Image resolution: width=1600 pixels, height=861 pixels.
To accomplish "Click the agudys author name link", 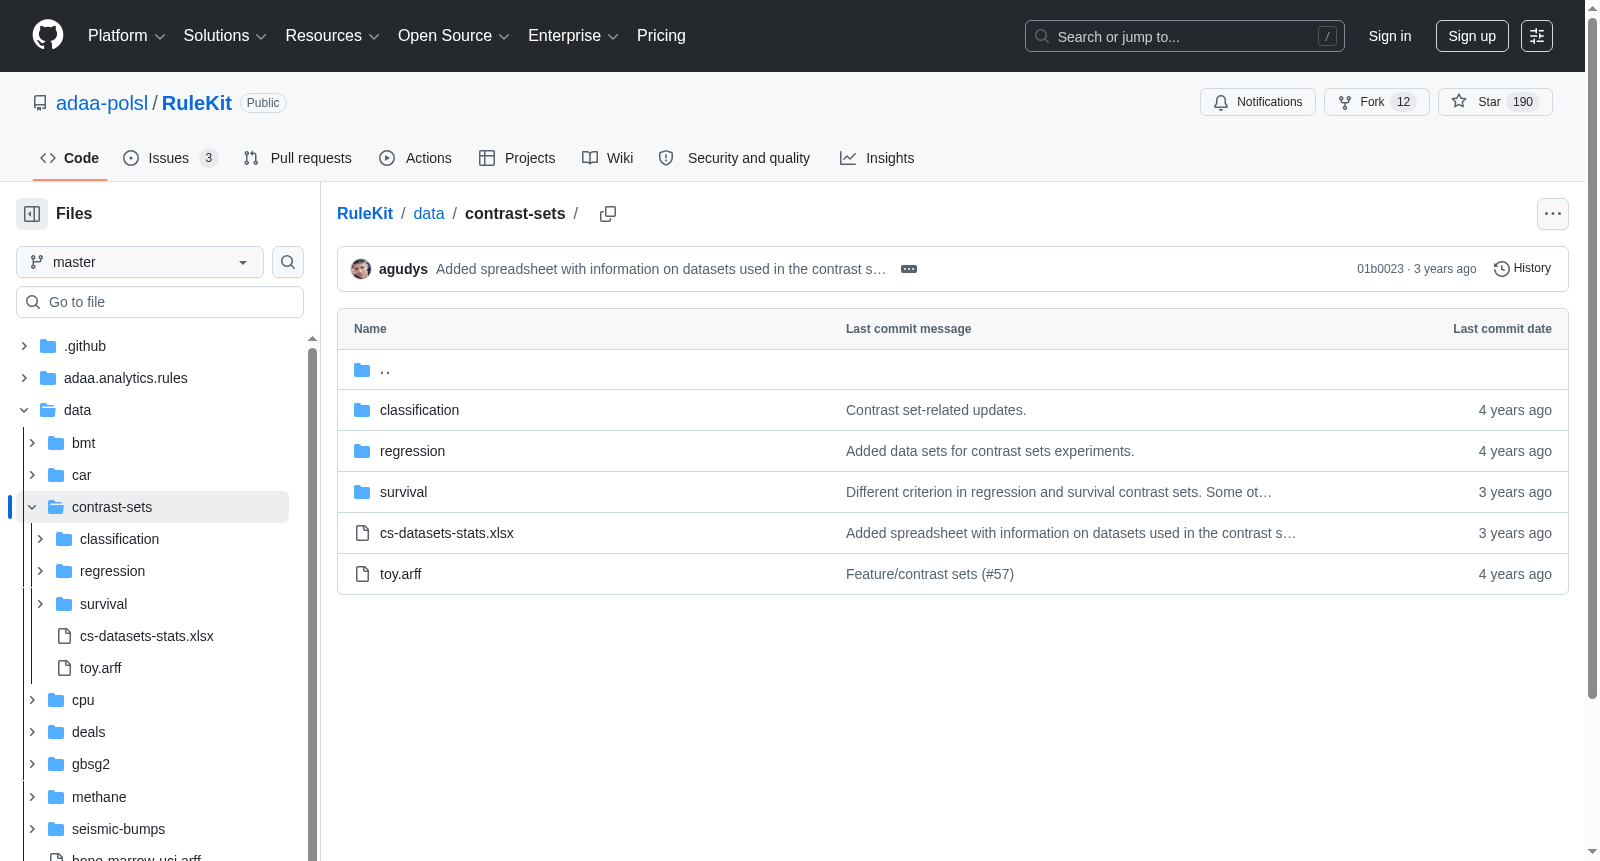I will tap(403, 269).
